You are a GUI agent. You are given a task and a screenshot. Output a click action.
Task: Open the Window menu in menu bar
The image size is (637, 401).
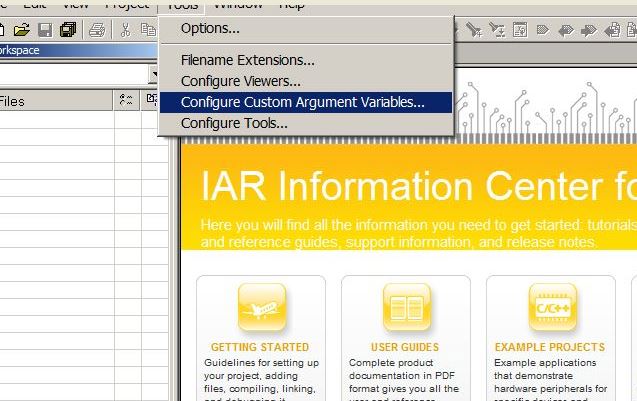pyautogui.click(x=238, y=5)
